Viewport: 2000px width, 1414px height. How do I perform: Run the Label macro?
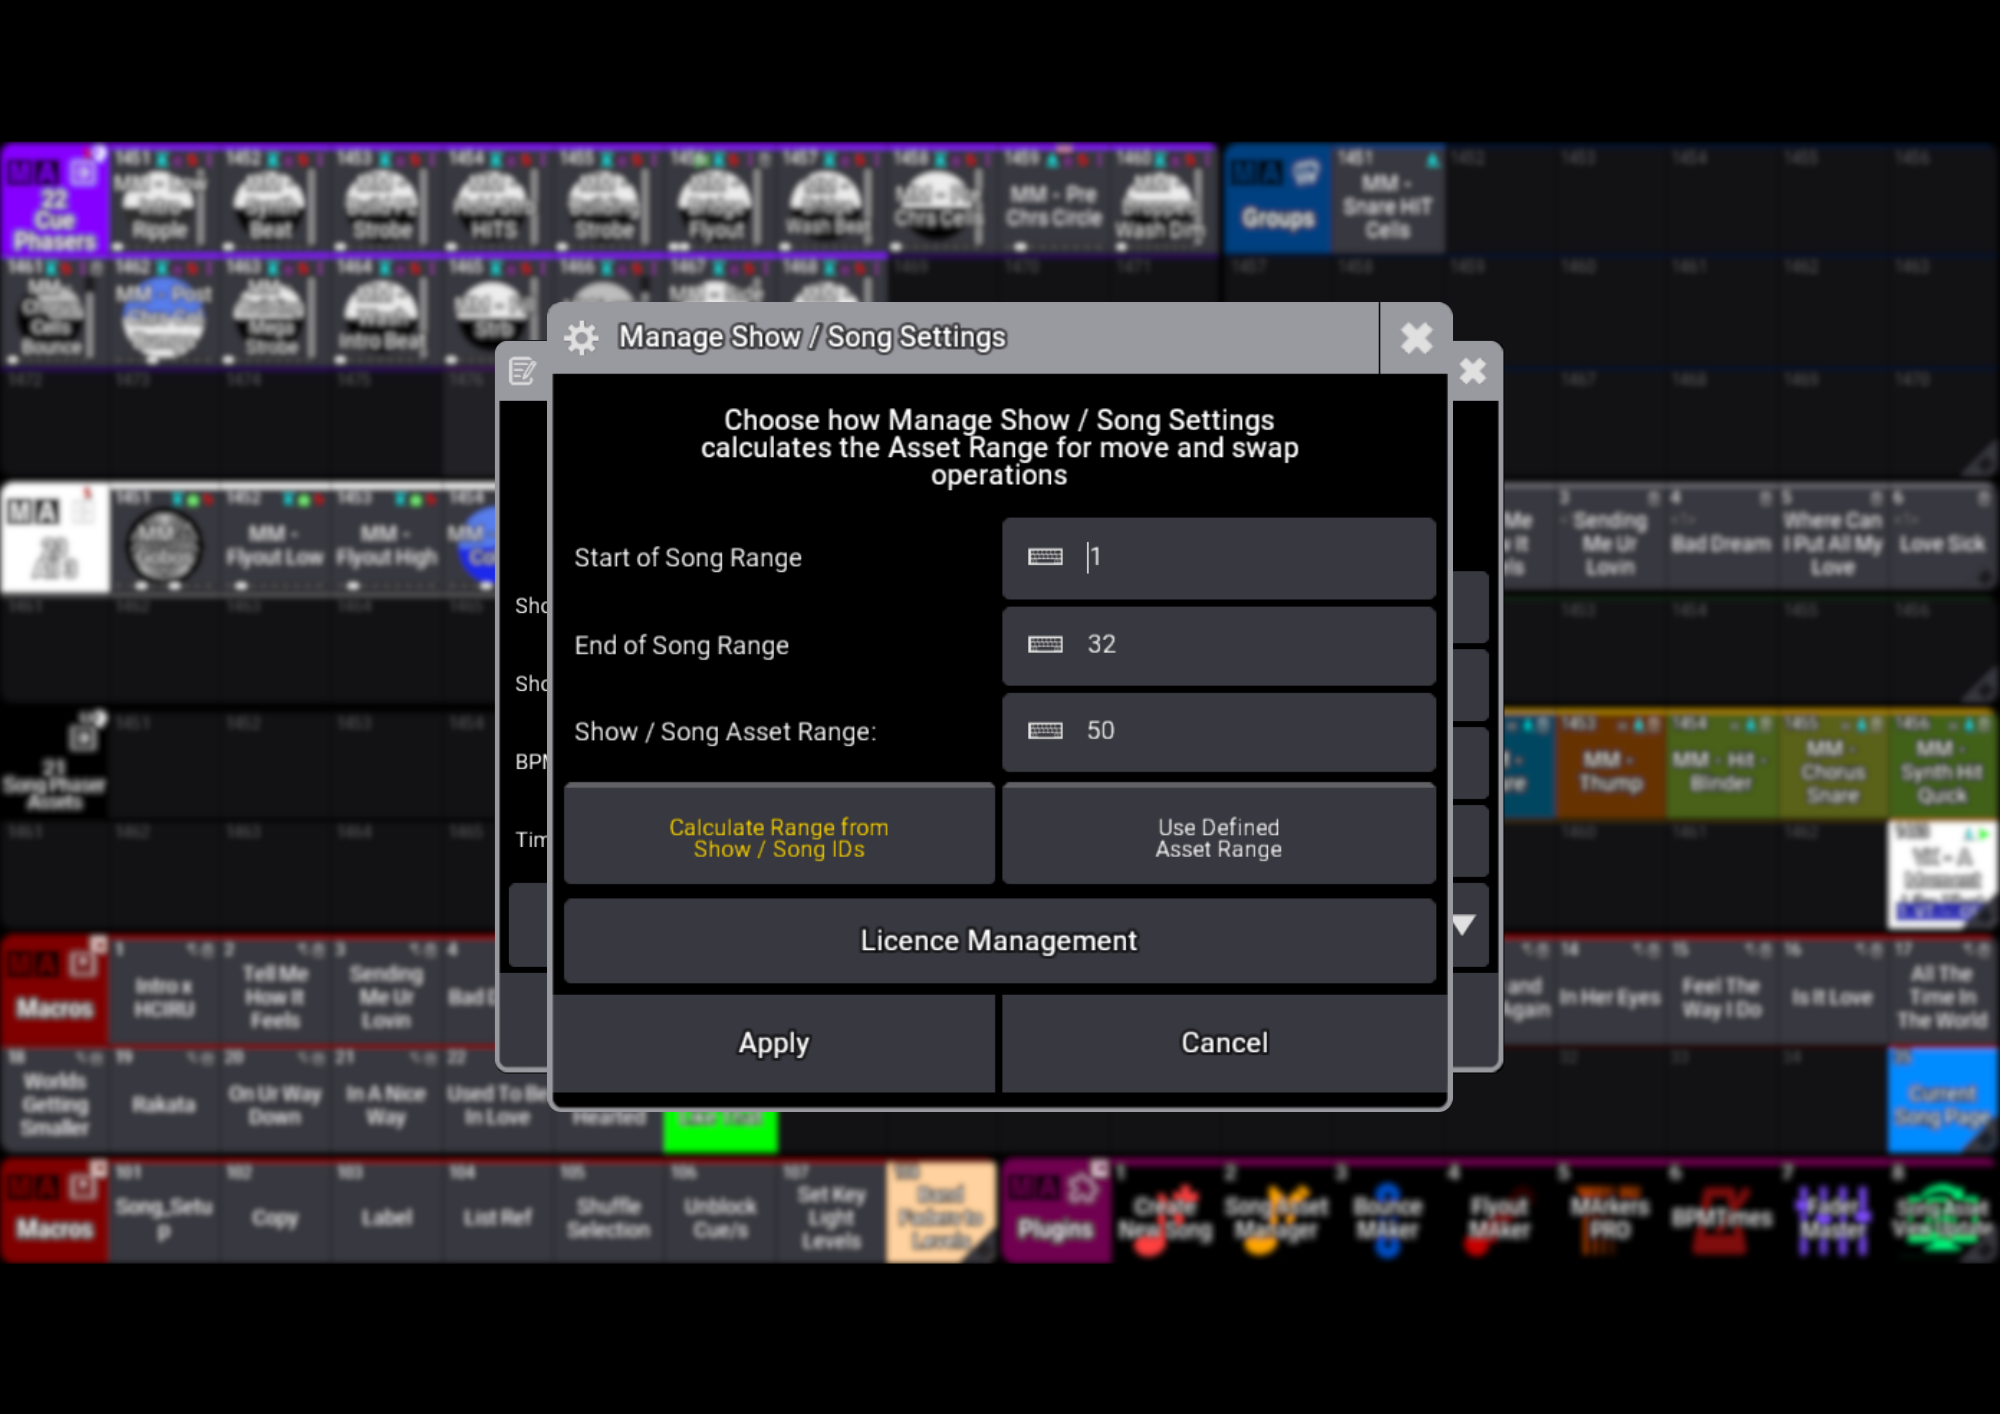(x=385, y=1212)
